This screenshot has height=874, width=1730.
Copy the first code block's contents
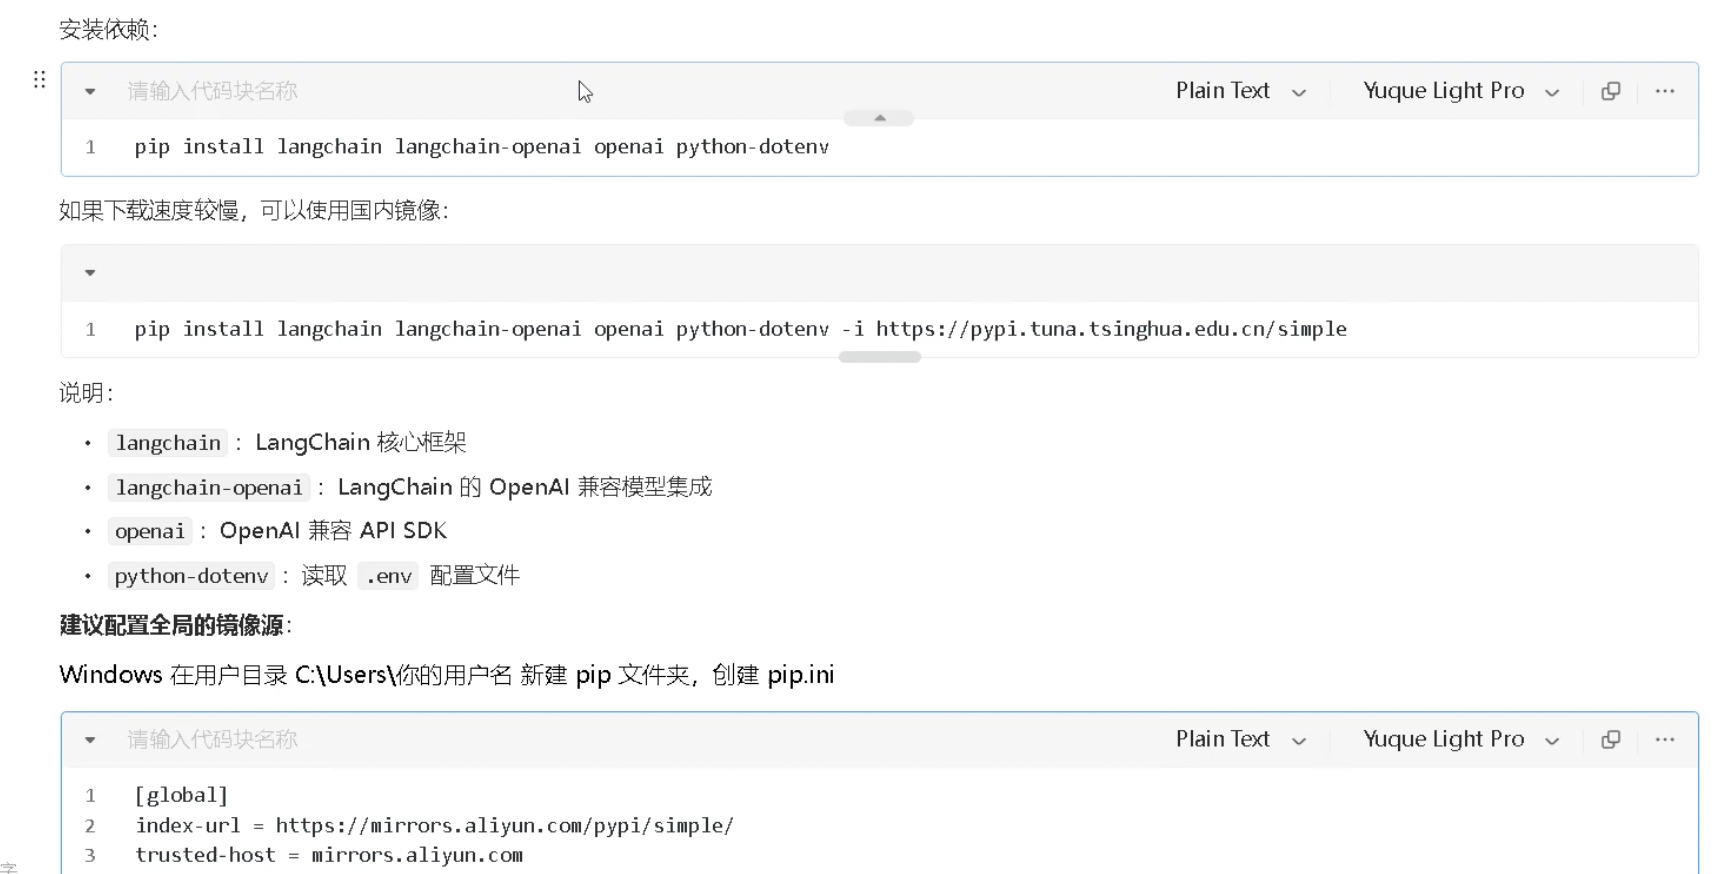[1610, 91]
